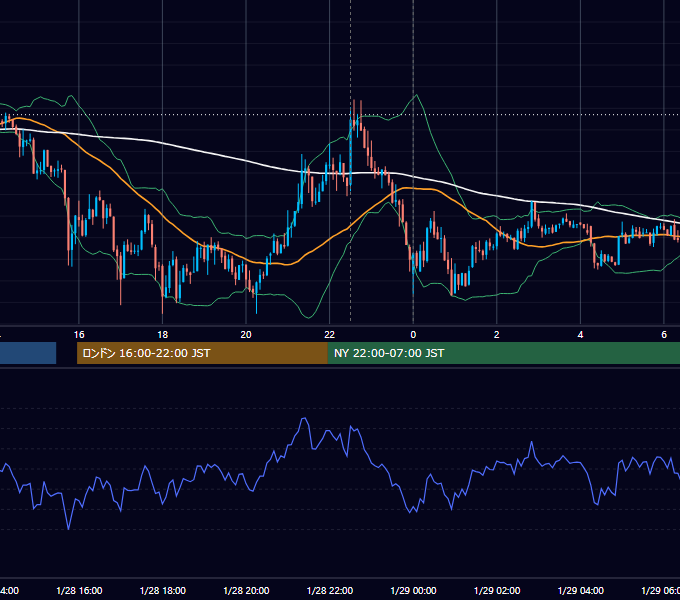Image resolution: width=680 pixels, height=600 pixels.
Task: Click the '1/29 04:00' date label
Action: point(581,591)
